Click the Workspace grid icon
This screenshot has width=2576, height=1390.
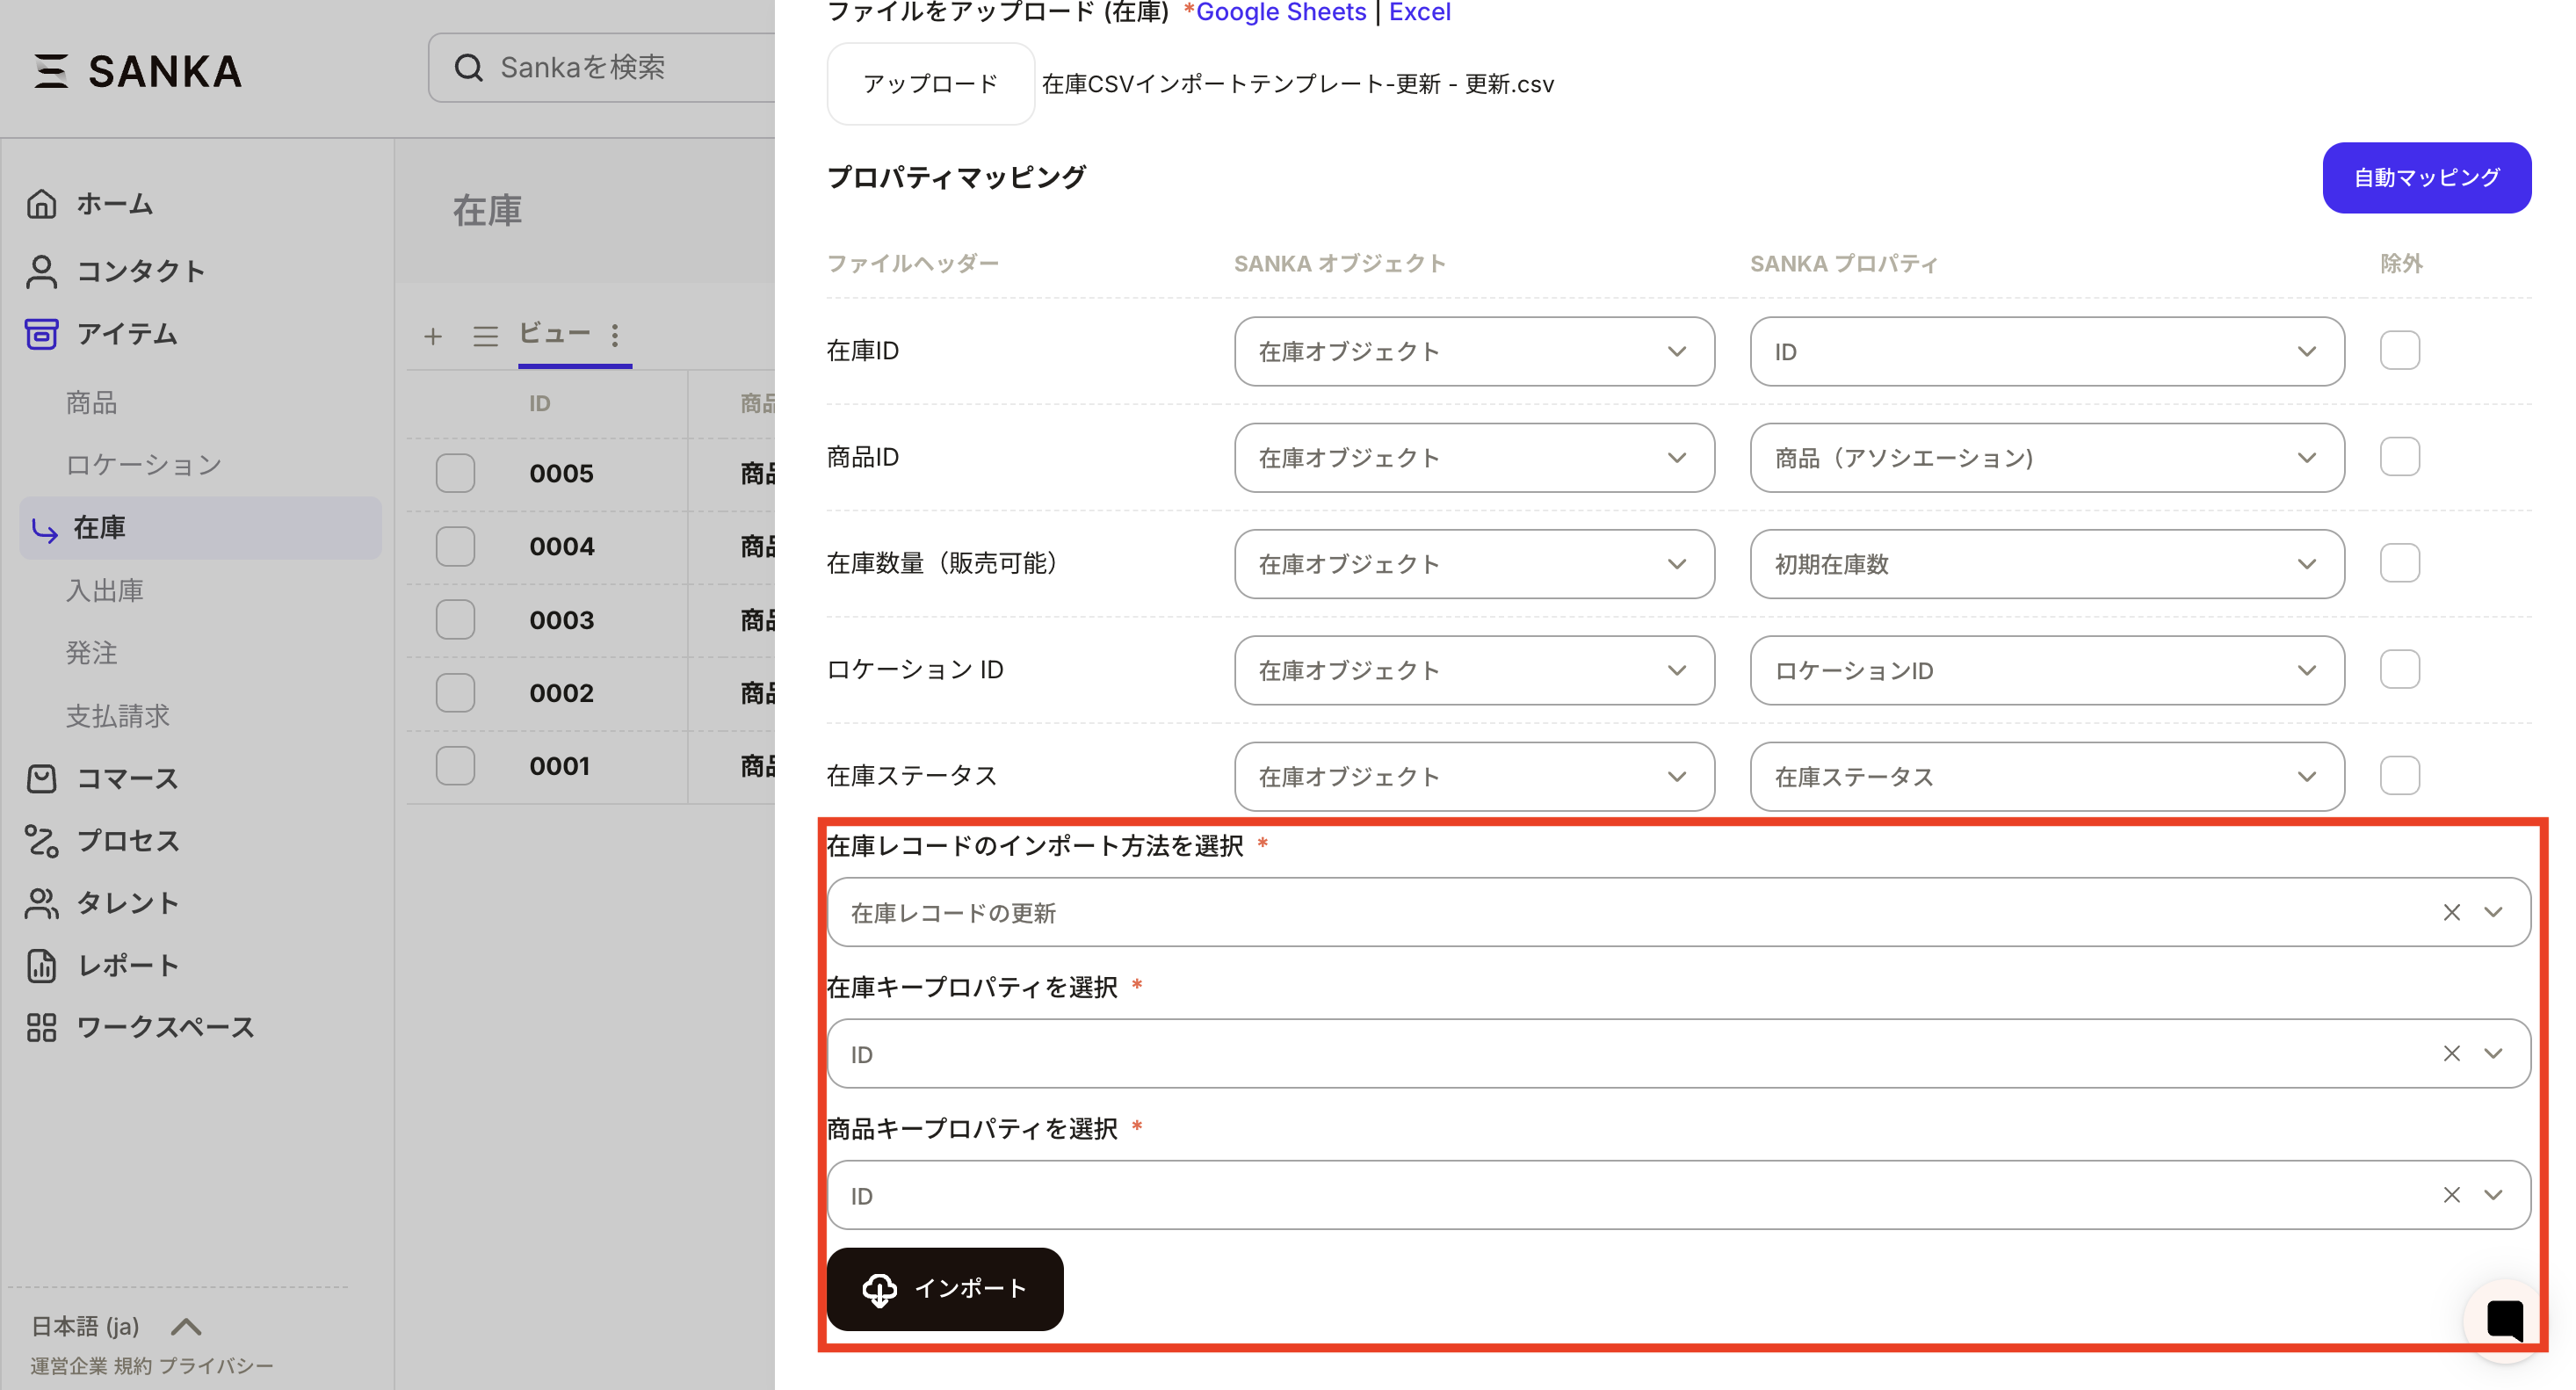tap(41, 1027)
